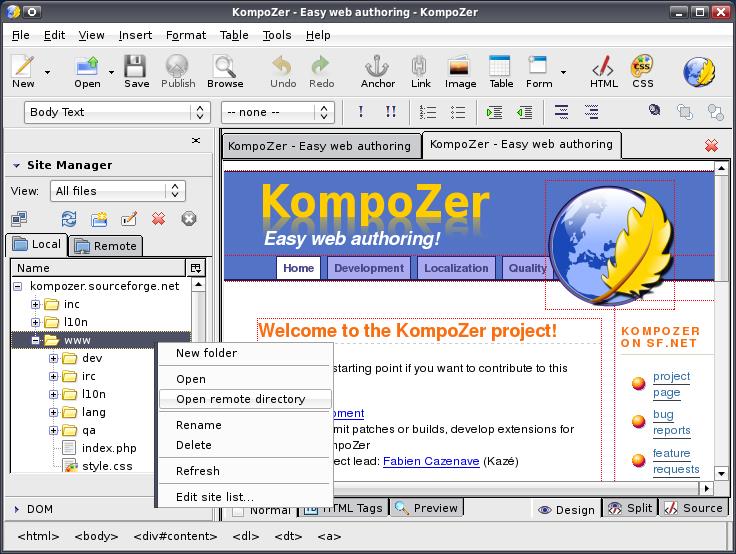Switch to Preview mode tab
Image resolution: width=736 pixels, height=554 pixels.
point(427,508)
